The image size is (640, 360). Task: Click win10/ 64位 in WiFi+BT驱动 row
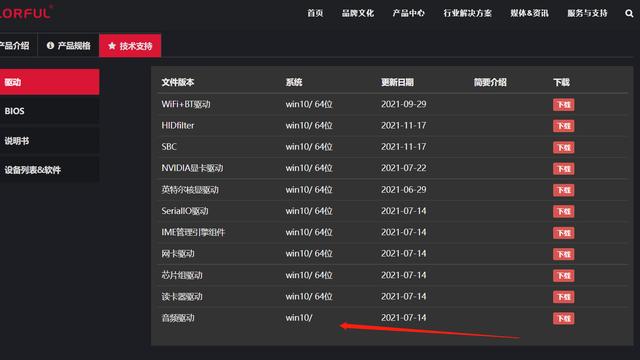[x=309, y=104]
